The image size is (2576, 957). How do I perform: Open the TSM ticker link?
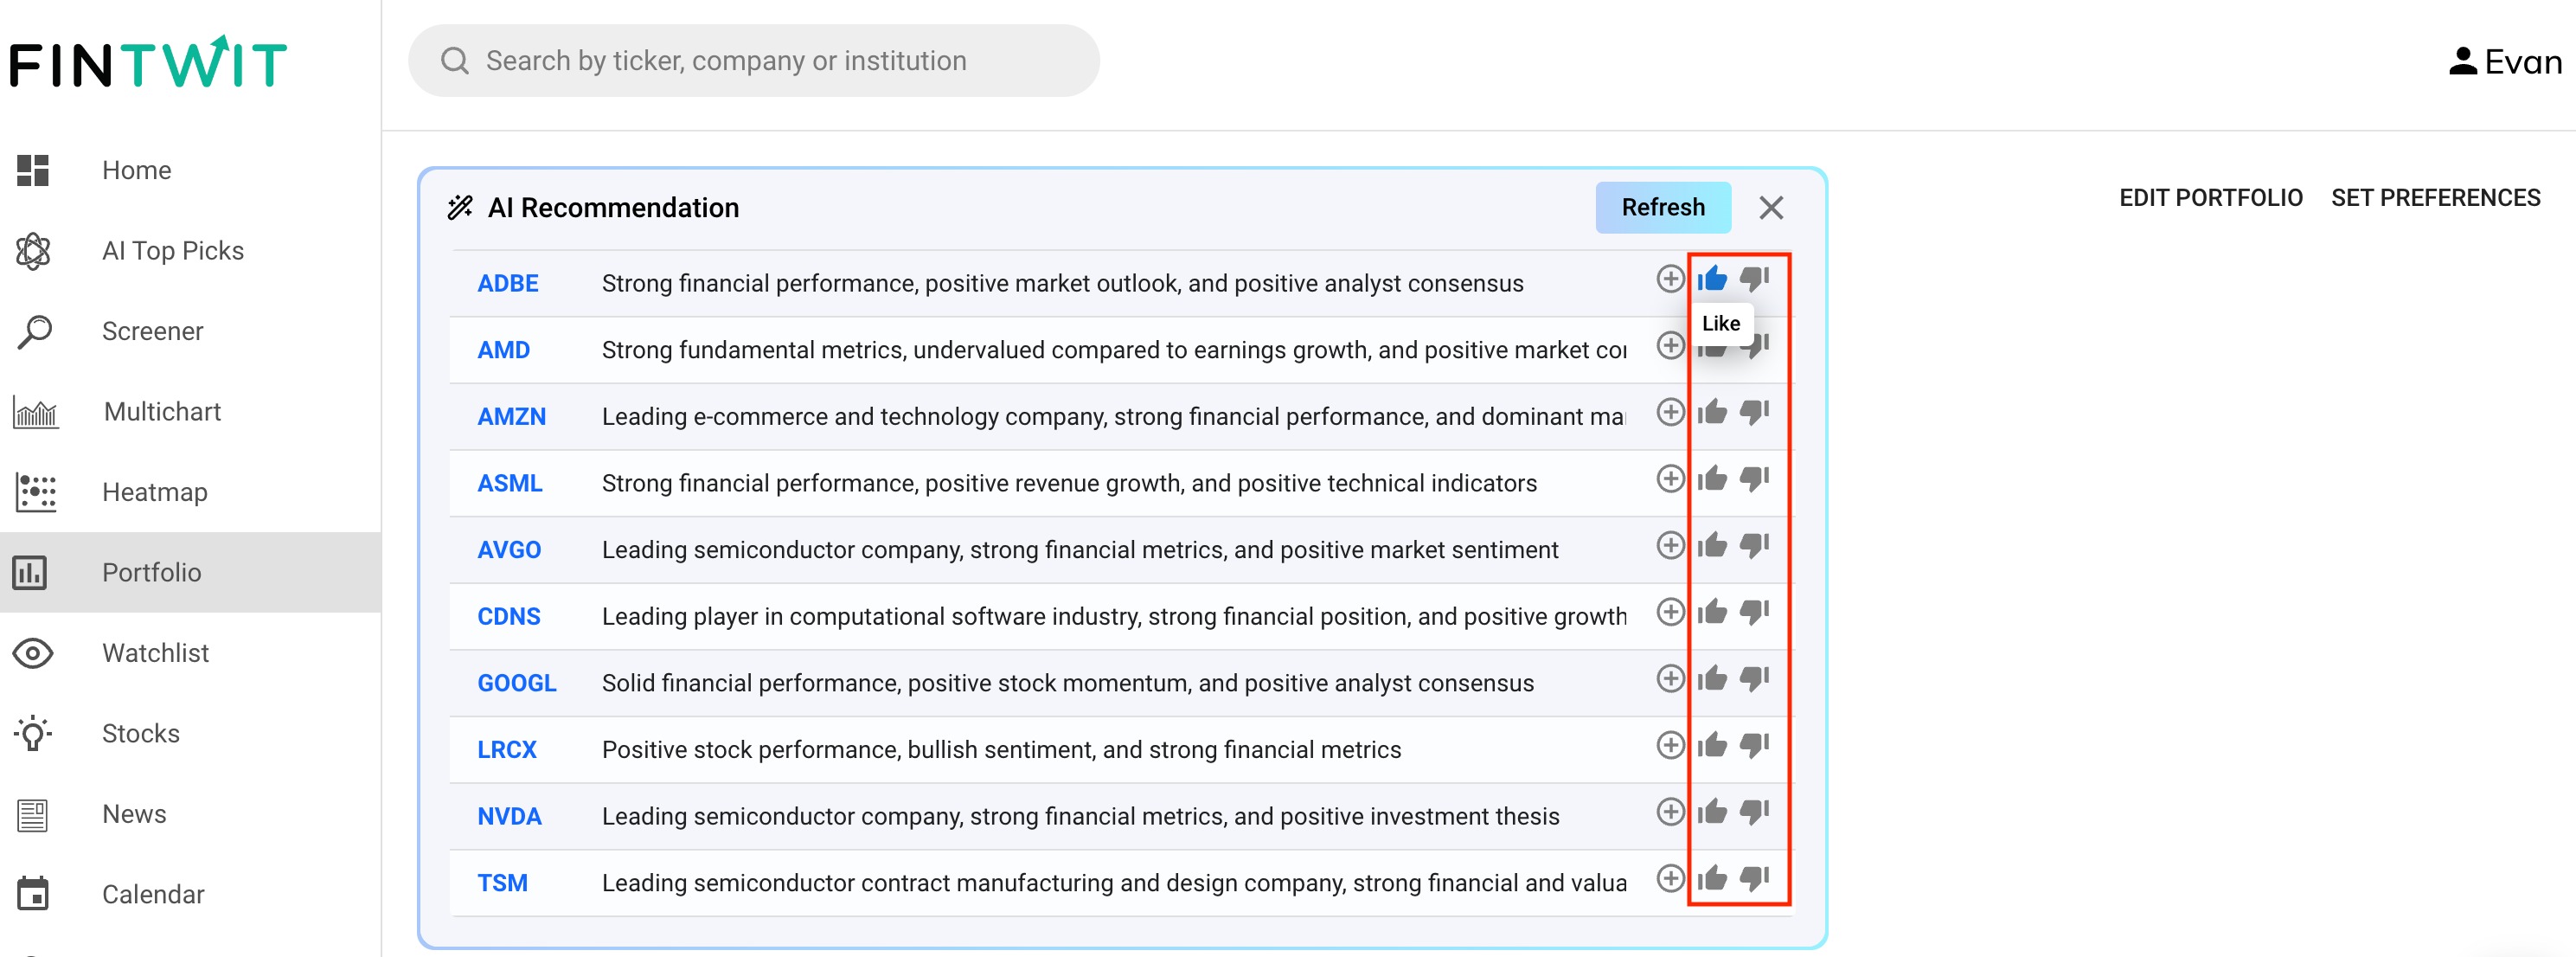[502, 883]
